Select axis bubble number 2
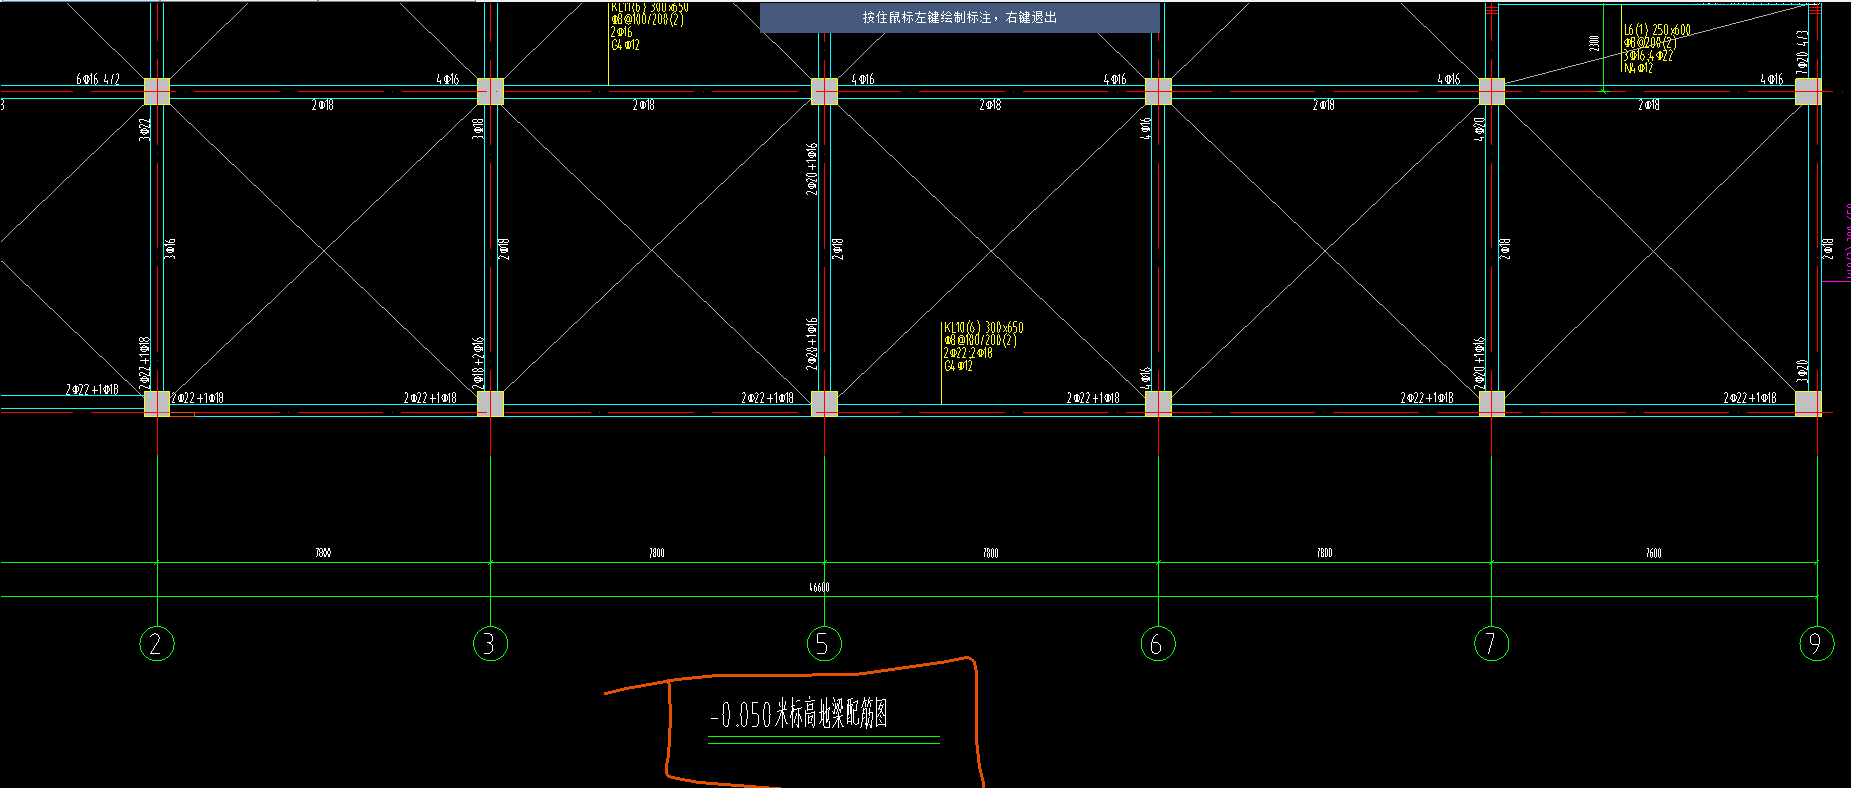This screenshot has height=788, width=1851. click(157, 643)
